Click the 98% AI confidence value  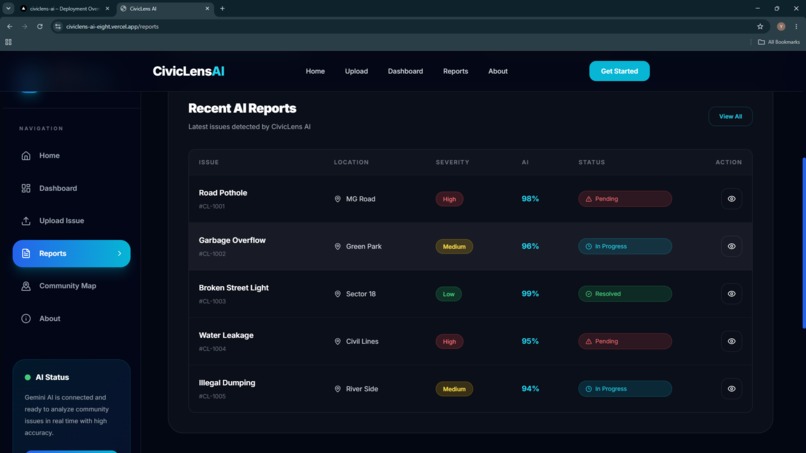pos(530,199)
